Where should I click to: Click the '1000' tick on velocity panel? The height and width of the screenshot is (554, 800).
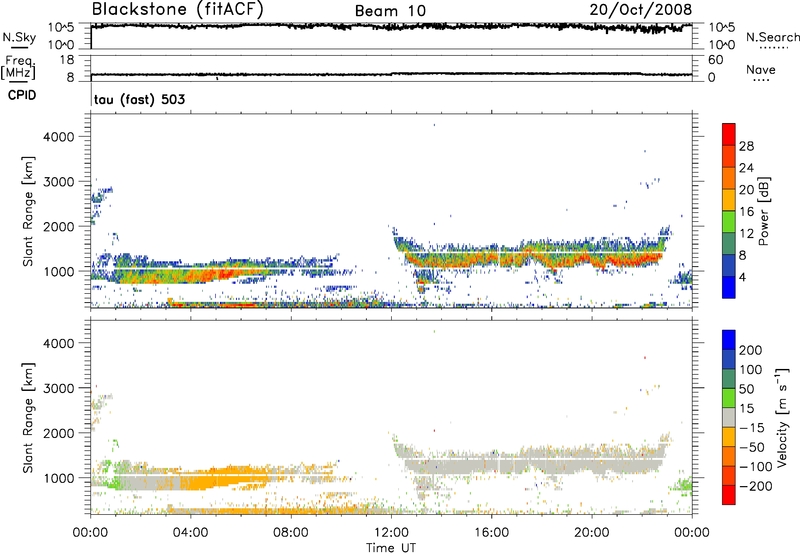59,478
